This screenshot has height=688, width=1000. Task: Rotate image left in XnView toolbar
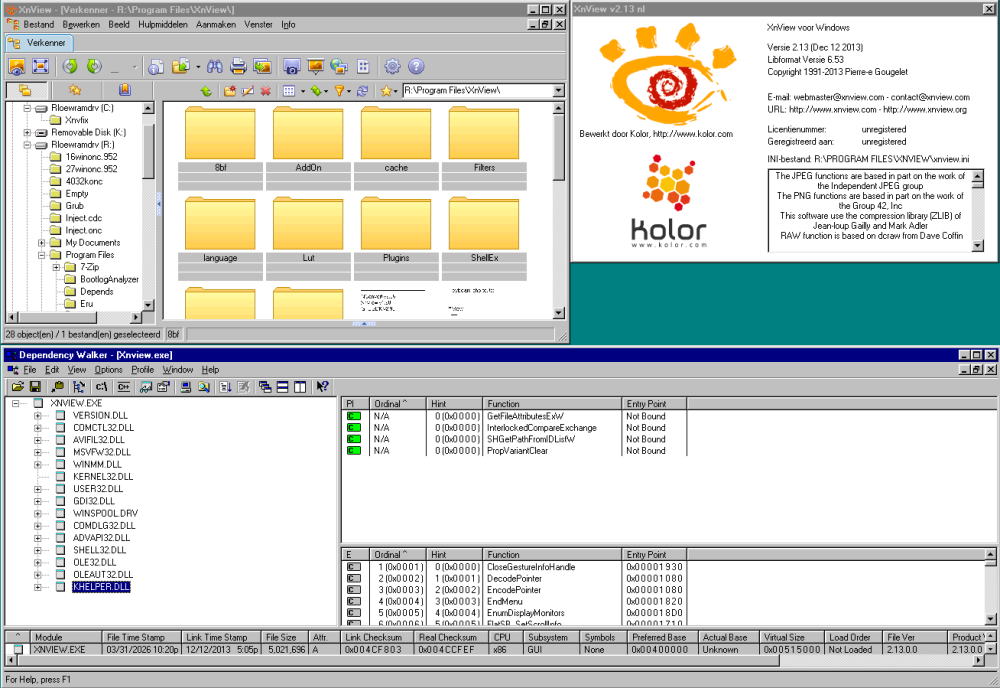coord(70,66)
